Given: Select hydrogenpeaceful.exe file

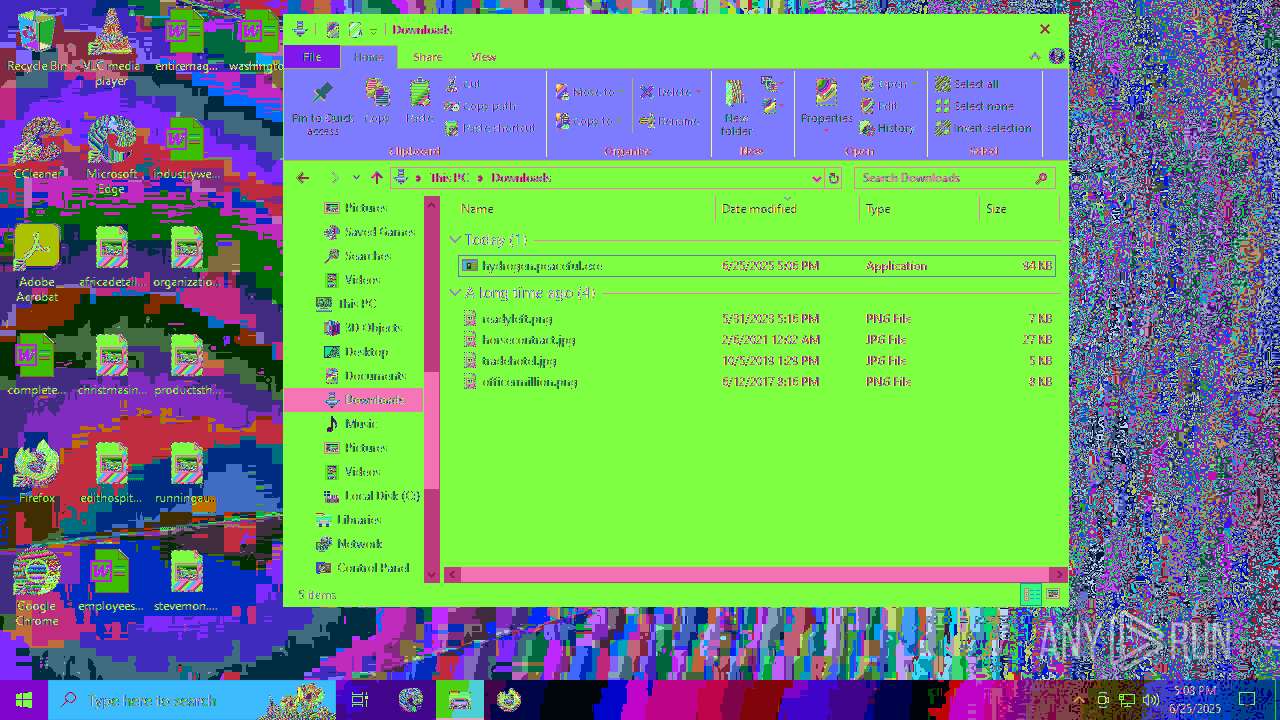Looking at the screenshot, I should pos(756,266).
